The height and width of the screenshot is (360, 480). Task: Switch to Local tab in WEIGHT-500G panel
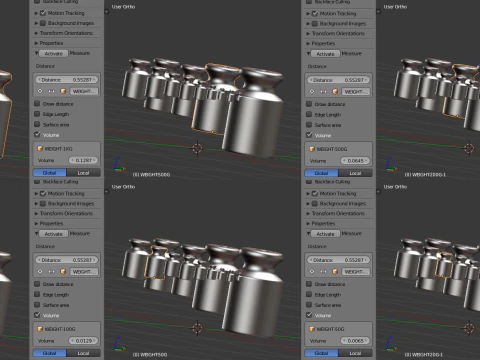click(355, 173)
